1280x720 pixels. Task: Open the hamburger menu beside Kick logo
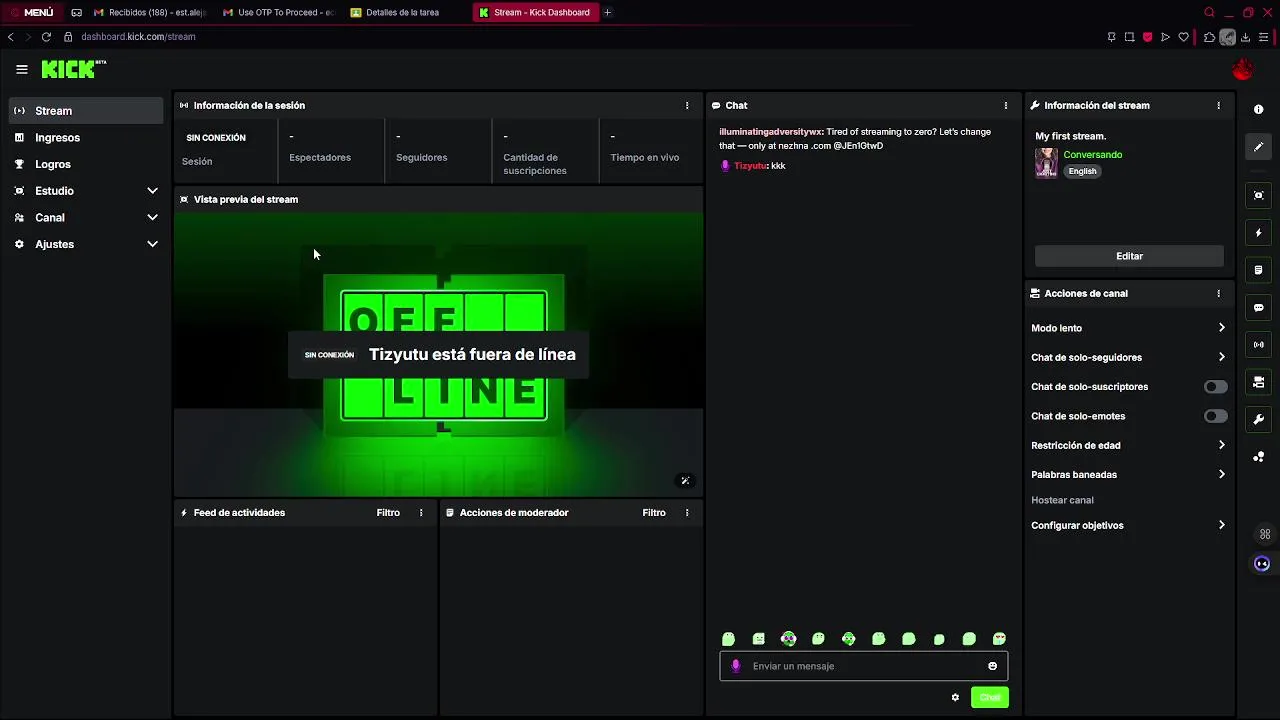tap(22, 69)
